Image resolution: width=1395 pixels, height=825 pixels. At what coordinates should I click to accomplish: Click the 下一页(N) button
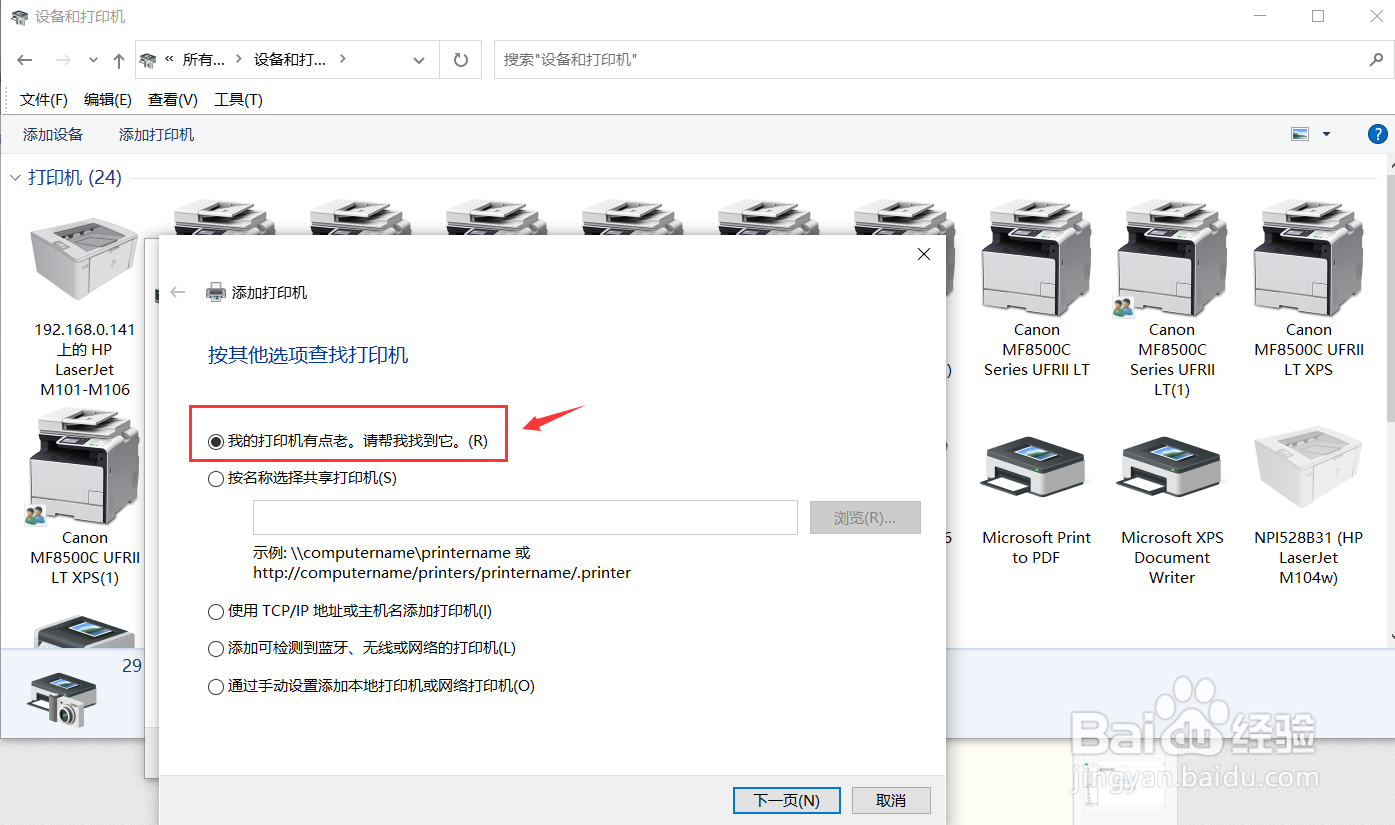[x=786, y=800]
